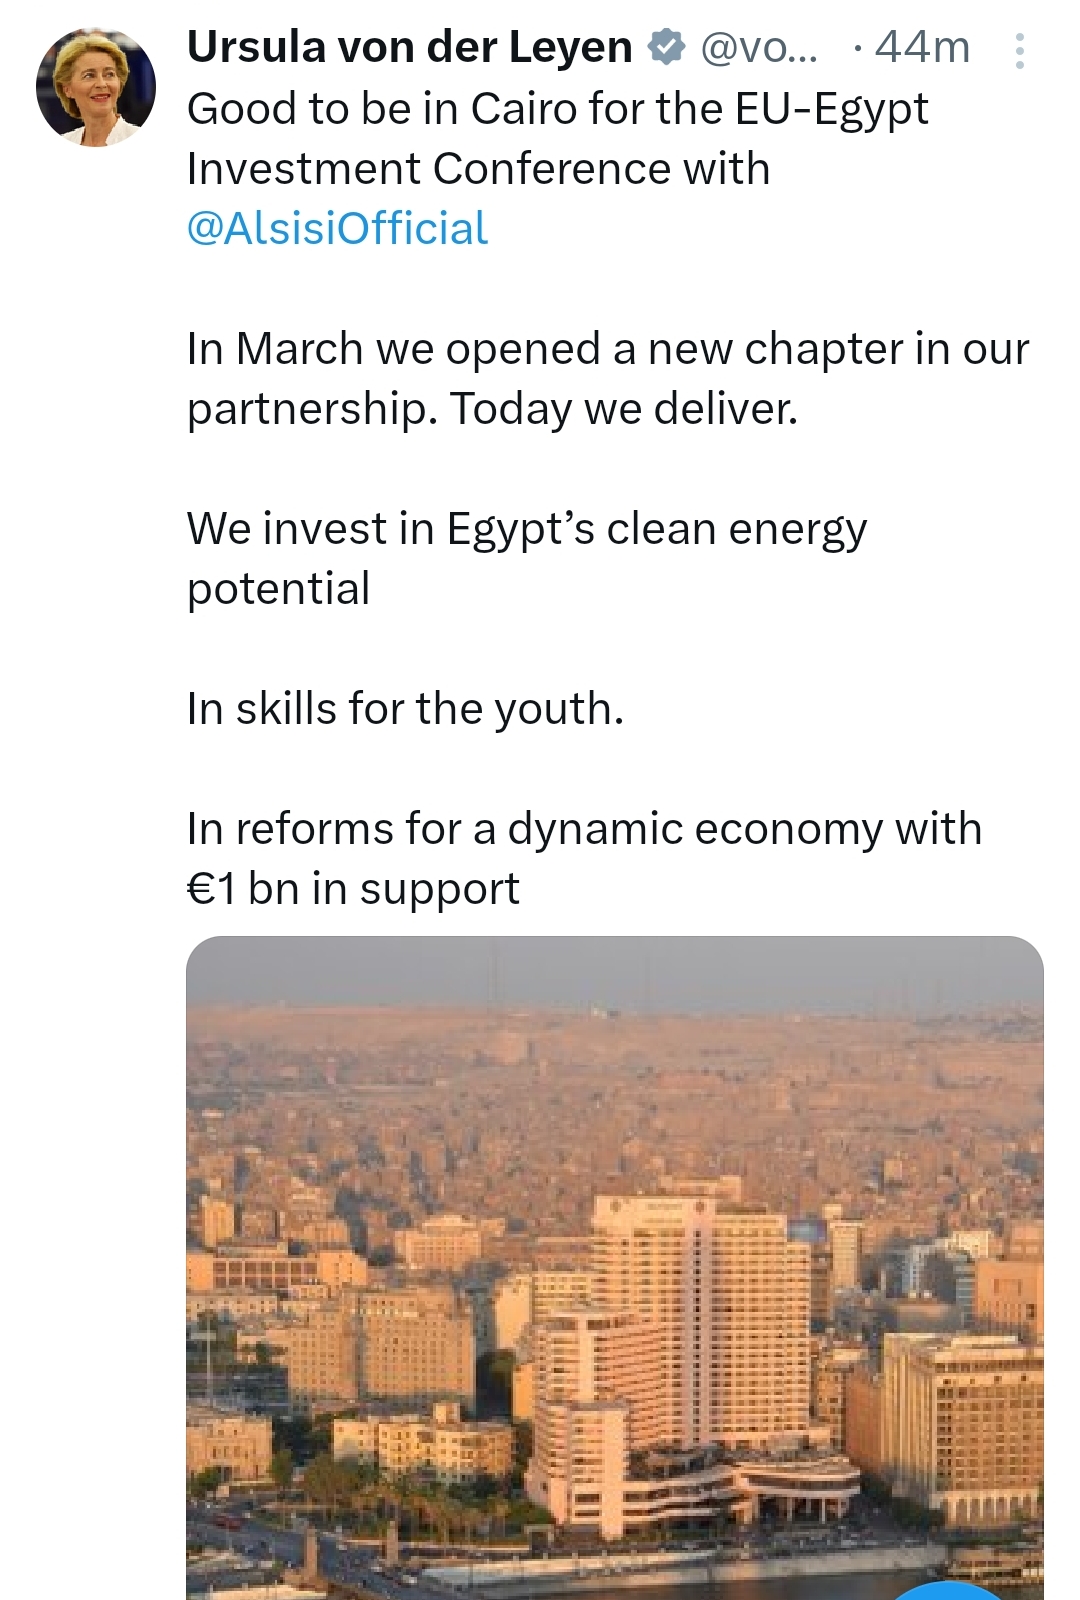
Task: Click the "Investment Conference with" text line
Action: pyautogui.click(x=478, y=168)
